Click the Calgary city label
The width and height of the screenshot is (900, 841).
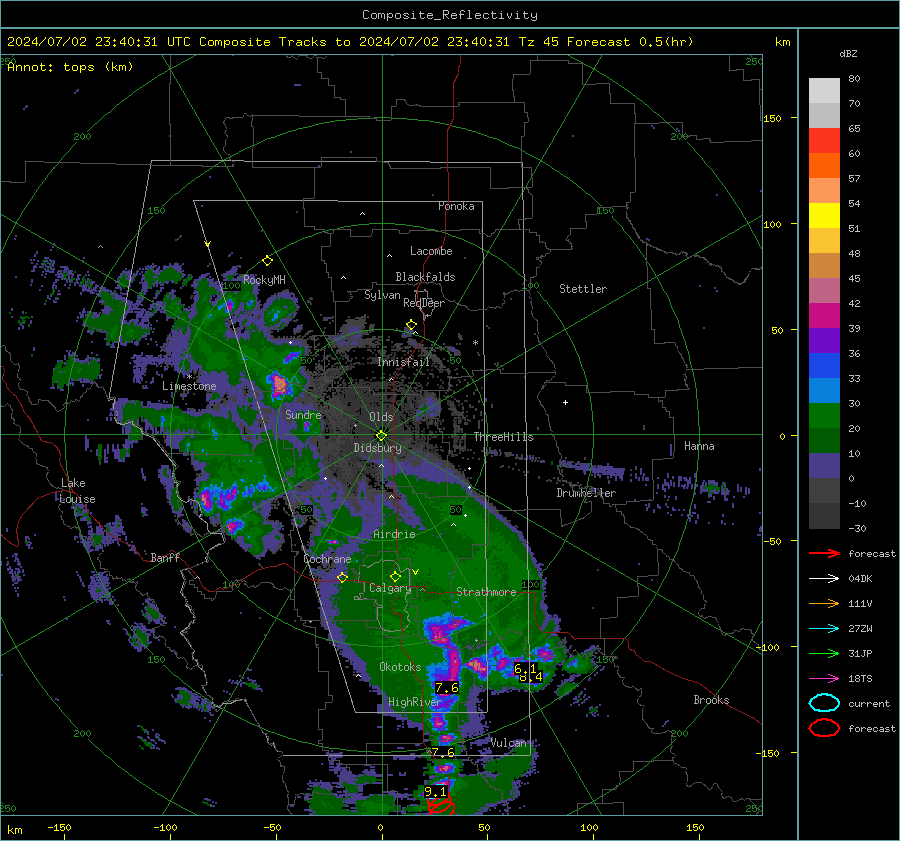390,588
